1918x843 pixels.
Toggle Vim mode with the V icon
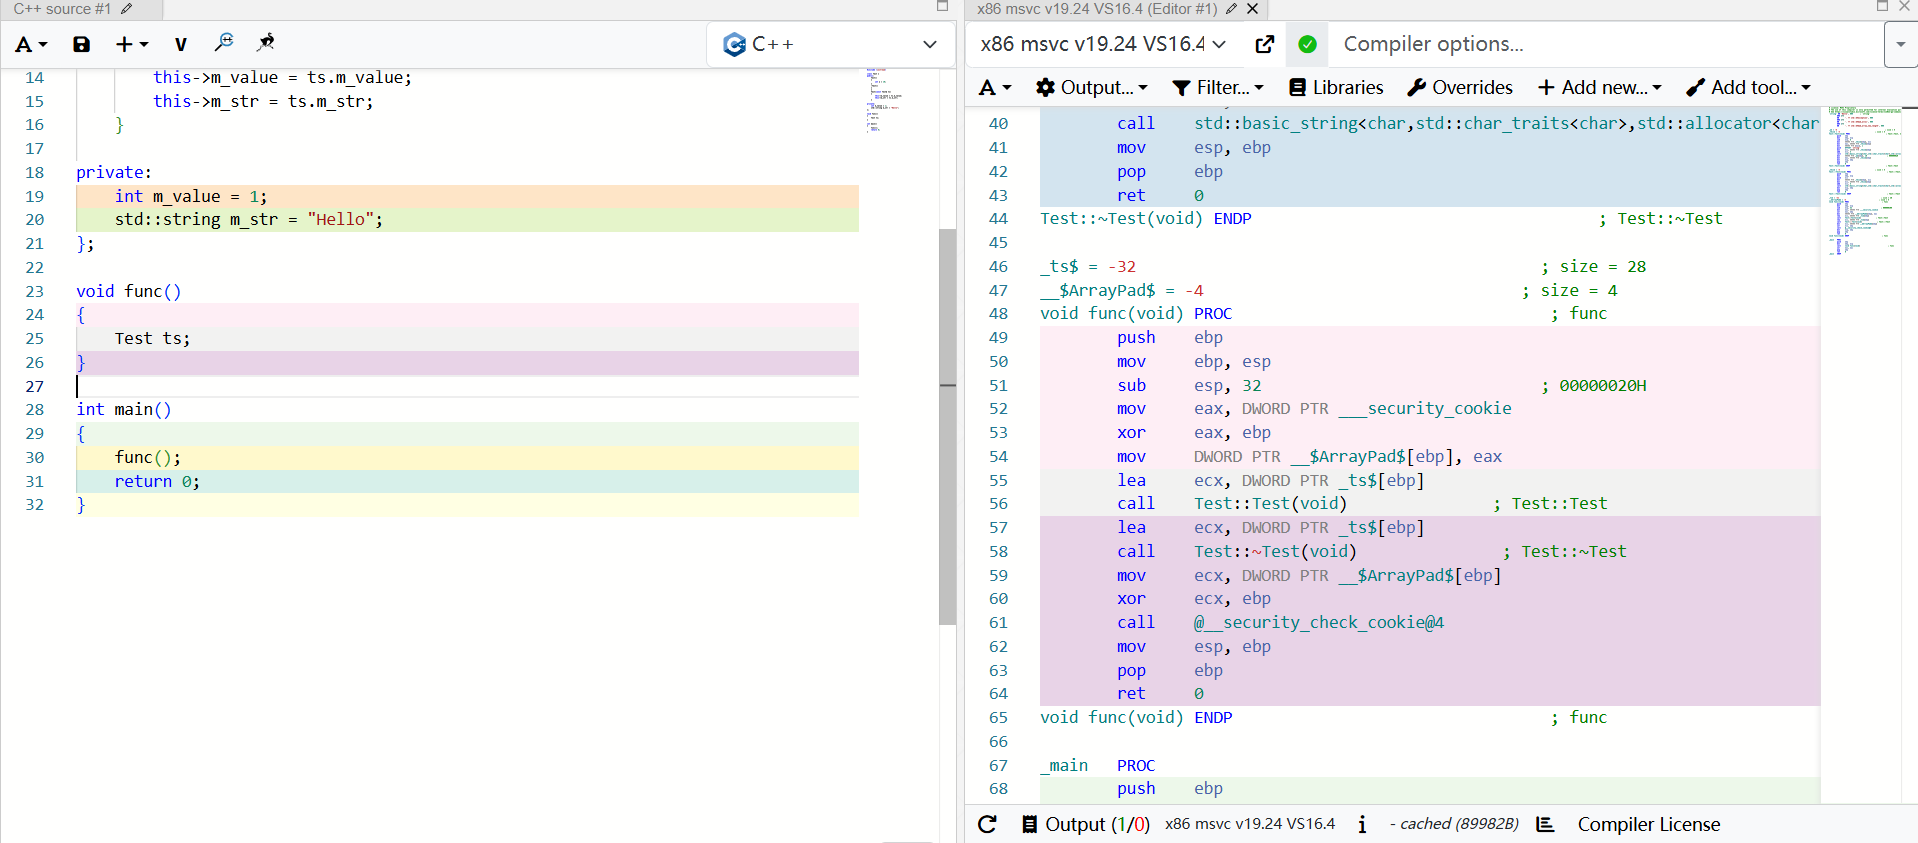pos(180,44)
